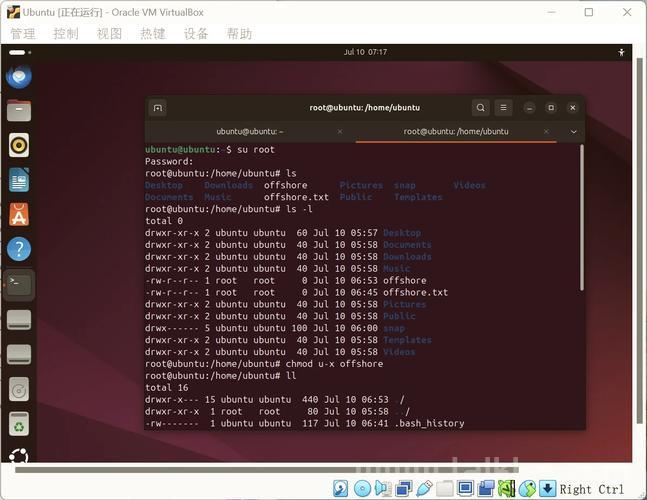The height and width of the screenshot is (500, 647).
Task: Open the Help question-mark dock icon
Action: point(19,249)
